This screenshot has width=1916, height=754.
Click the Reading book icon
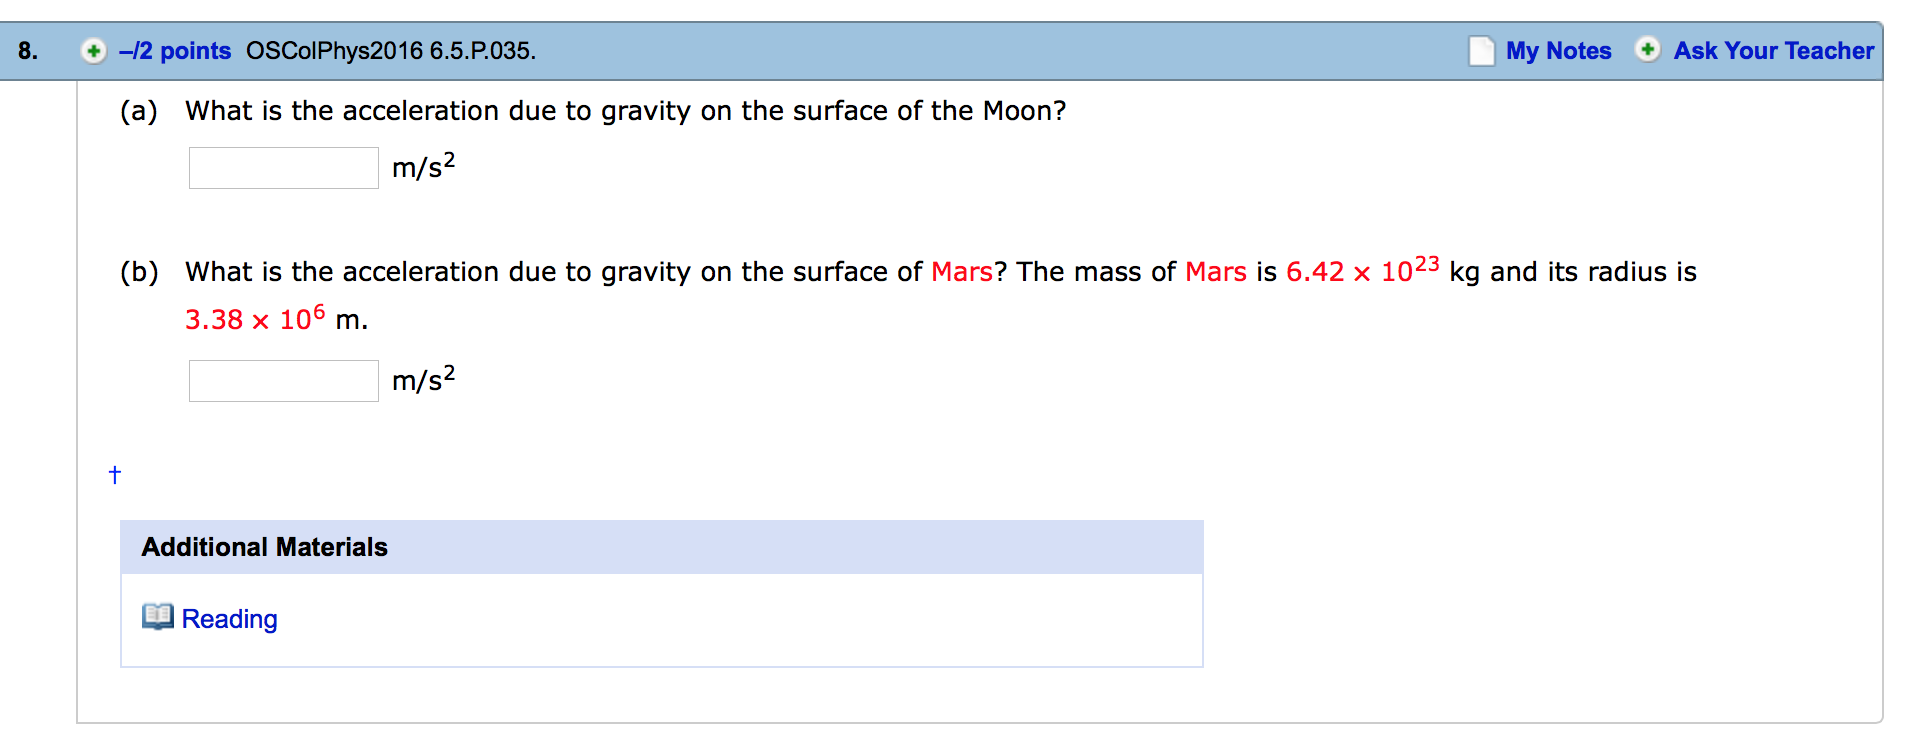tap(157, 617)
